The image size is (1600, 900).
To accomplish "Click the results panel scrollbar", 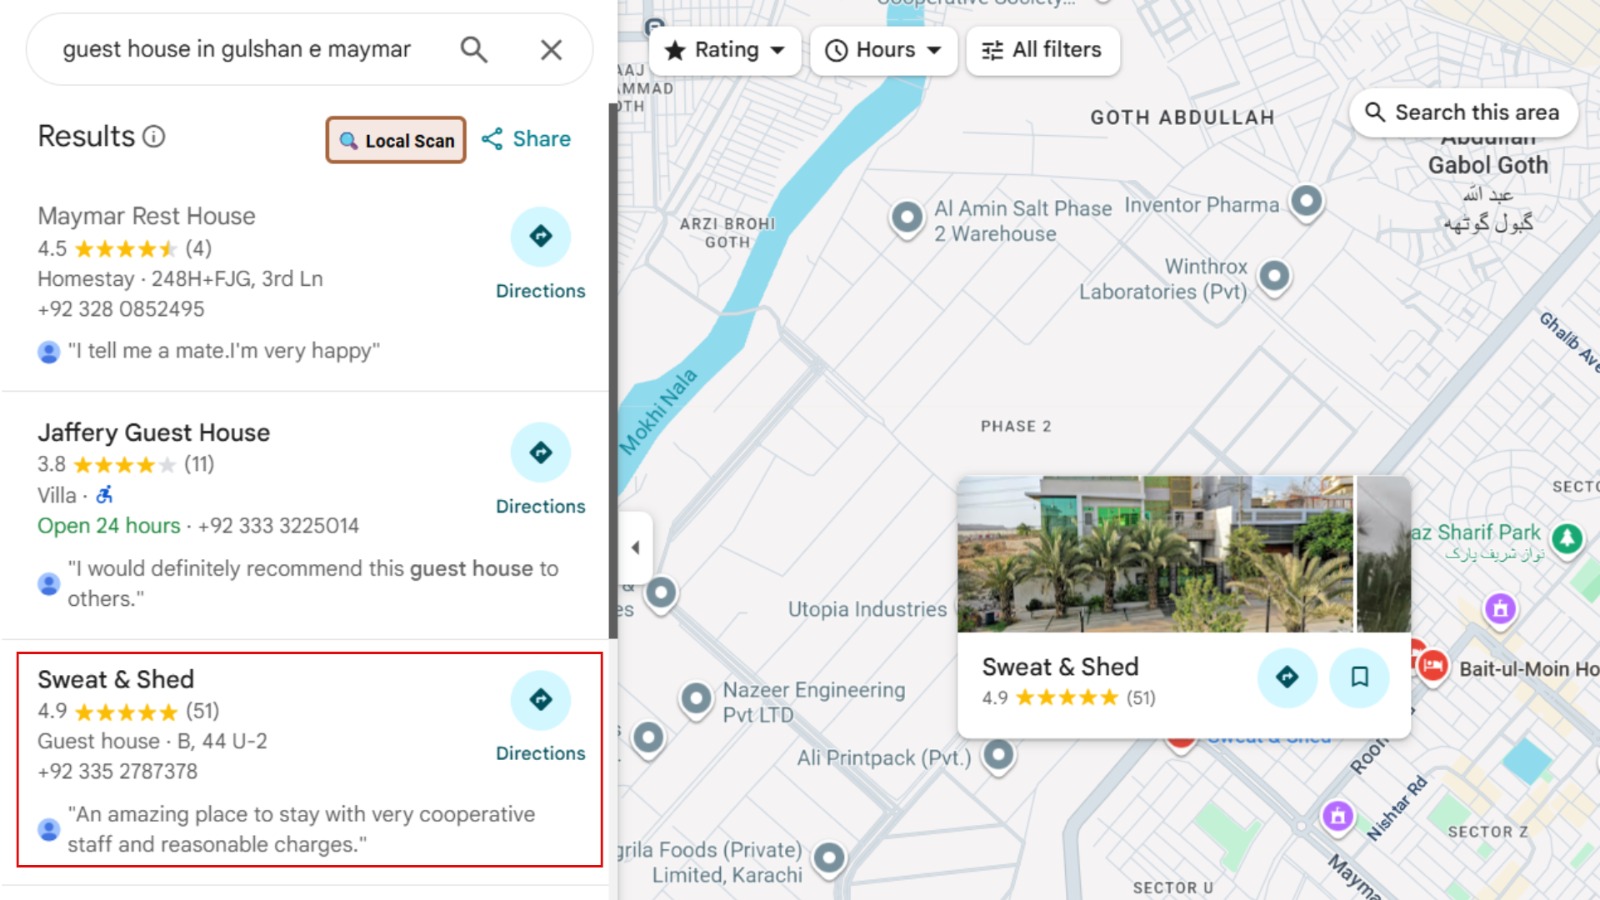I will 613,370.
